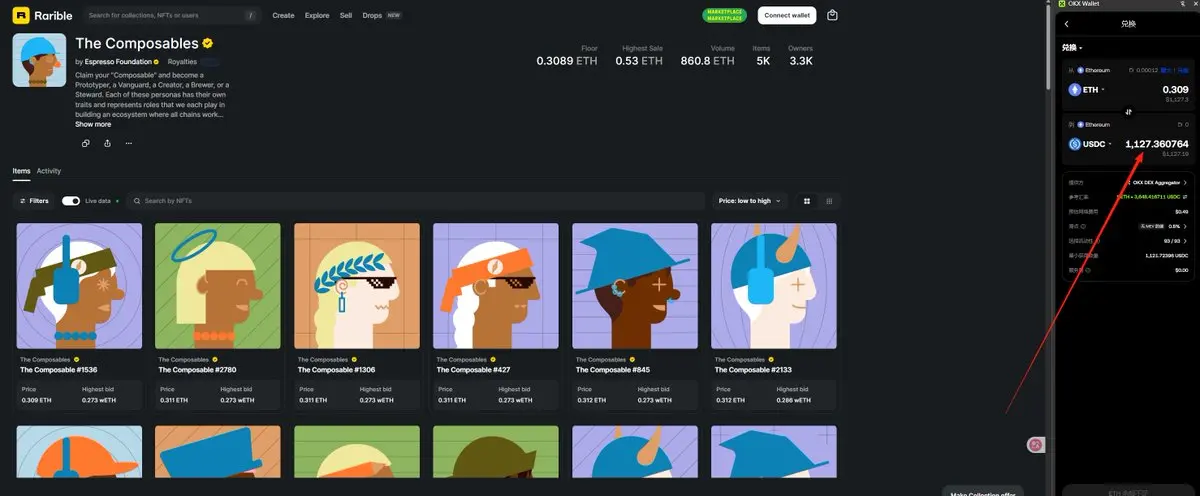Open The Composable #2780 NFT image

pyautogui.click(x=218, y=285)
